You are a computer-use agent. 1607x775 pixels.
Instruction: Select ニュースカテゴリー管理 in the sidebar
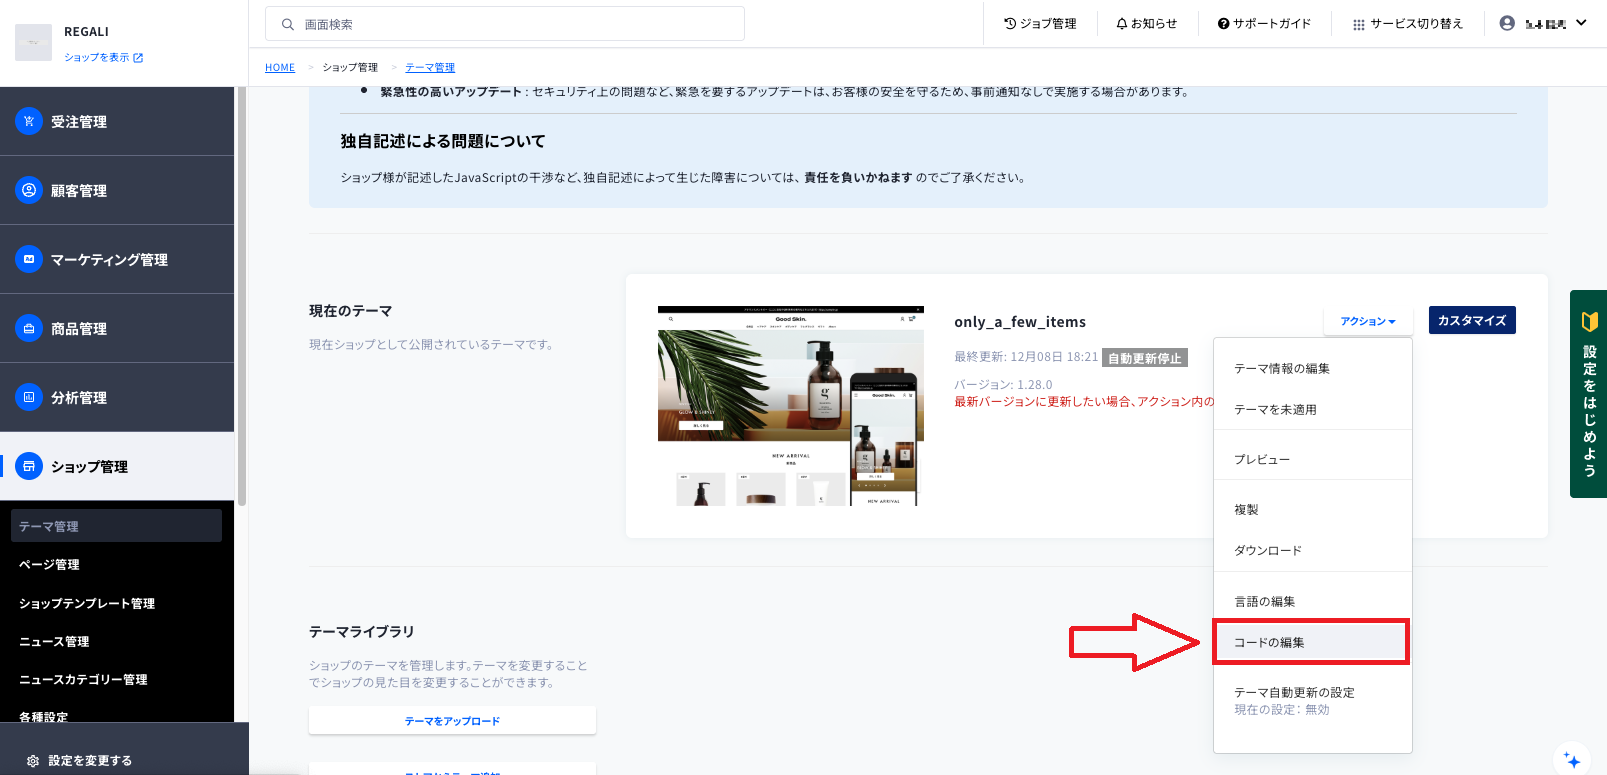click(83, 680)
